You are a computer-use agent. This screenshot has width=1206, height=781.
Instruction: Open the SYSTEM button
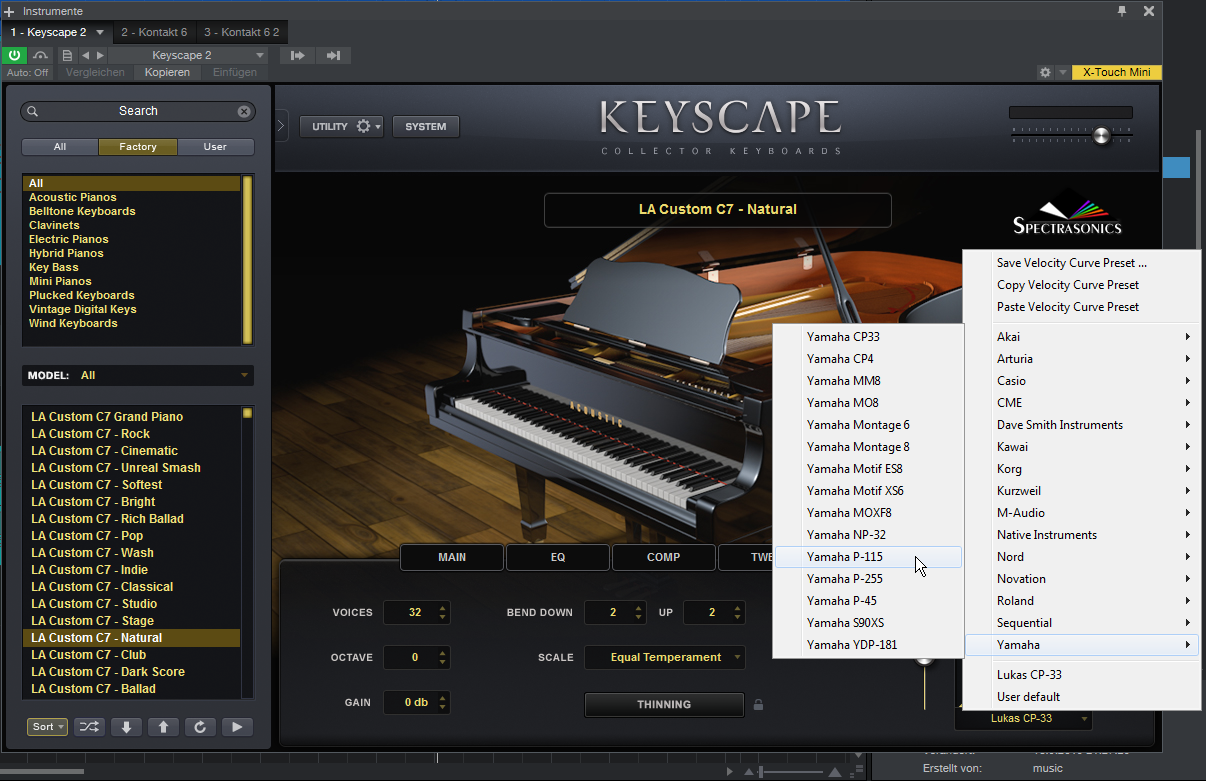coord(426,127)
